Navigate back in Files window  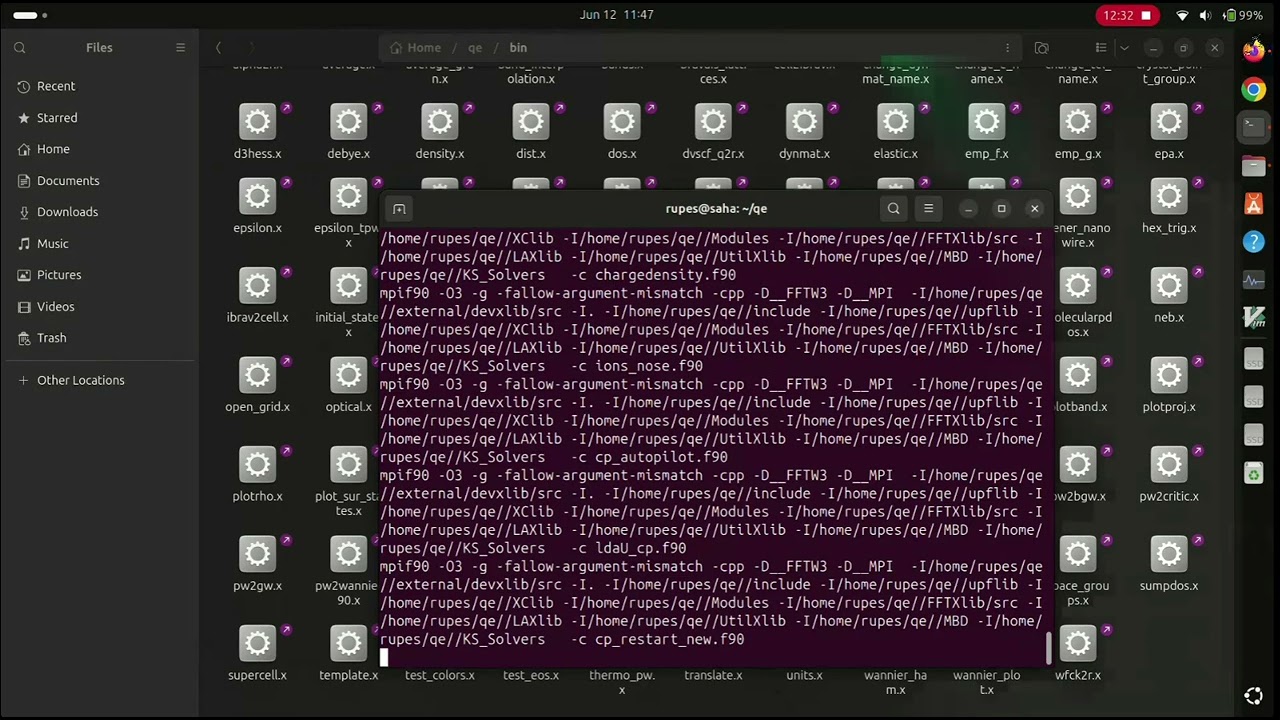click(218, 47)
